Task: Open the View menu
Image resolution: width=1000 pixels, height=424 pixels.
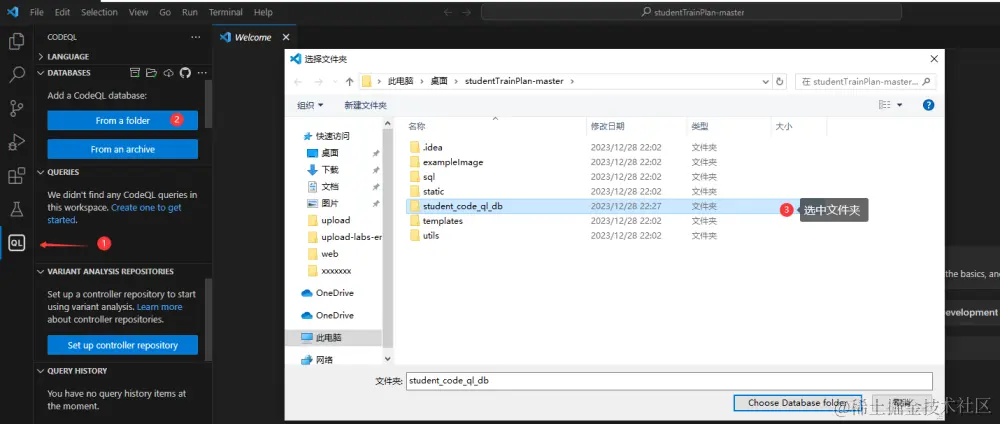Action: [138, 12]
